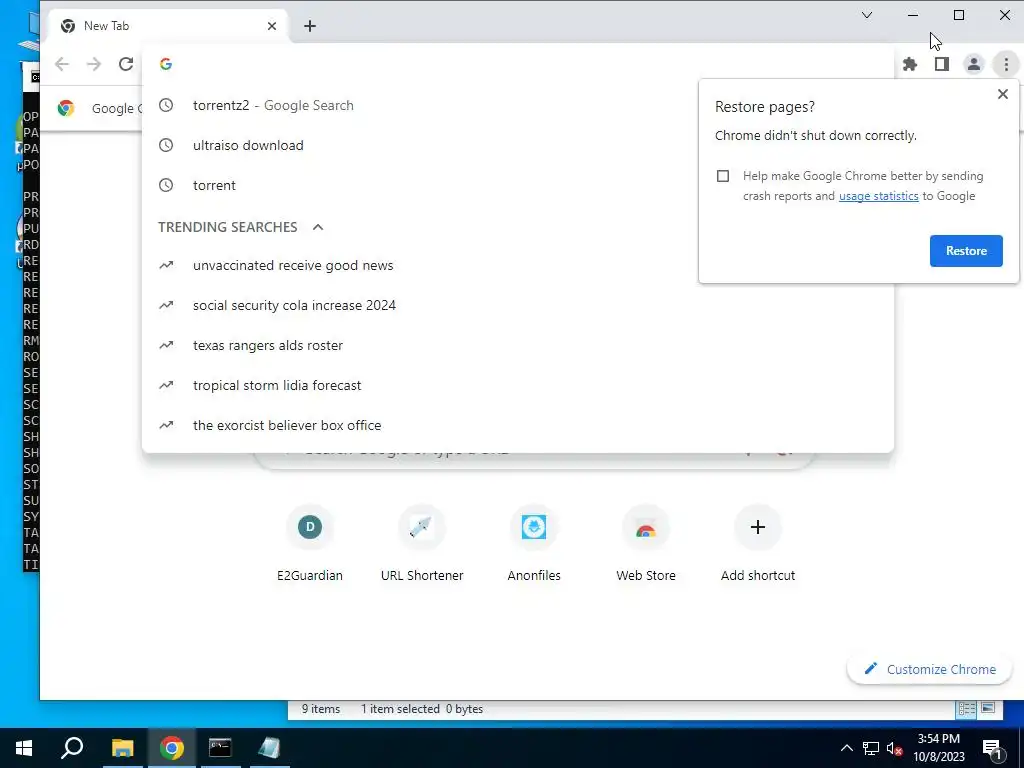Select the New Tab browser tab
1024x768 pixels.
168,26
